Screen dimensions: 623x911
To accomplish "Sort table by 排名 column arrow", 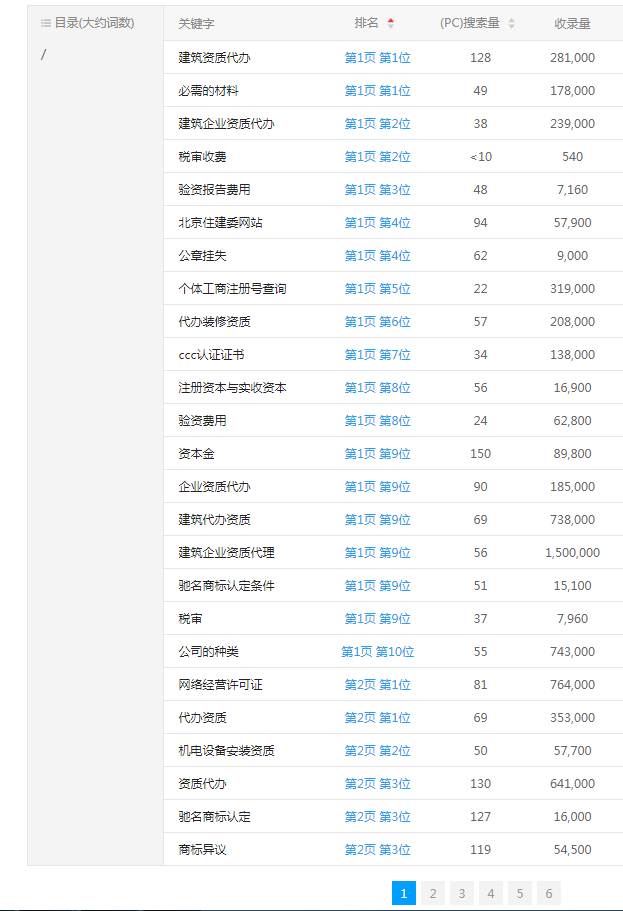I will coord(391,23).
